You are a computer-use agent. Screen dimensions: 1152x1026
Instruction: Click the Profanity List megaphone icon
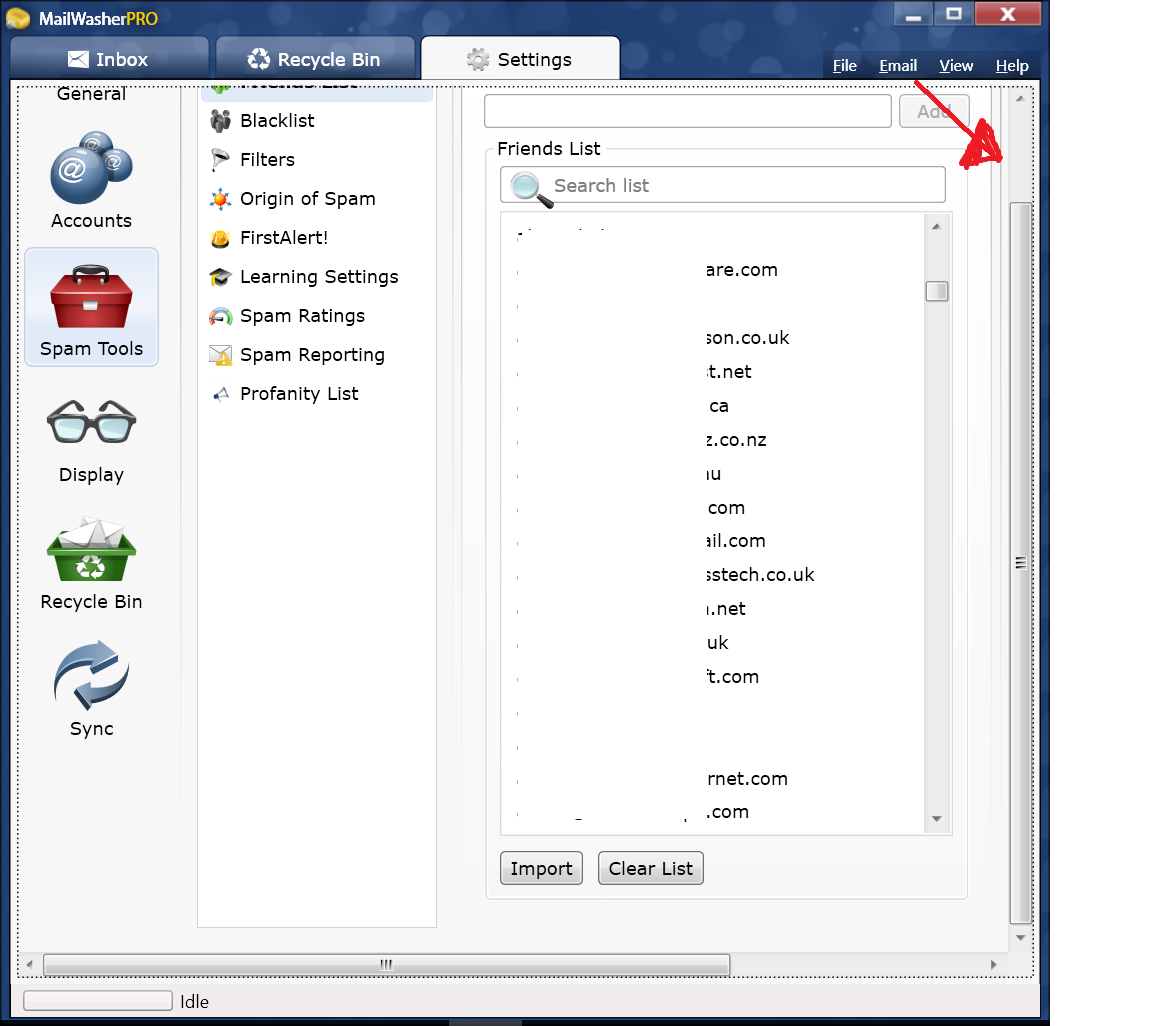point(220,394)
